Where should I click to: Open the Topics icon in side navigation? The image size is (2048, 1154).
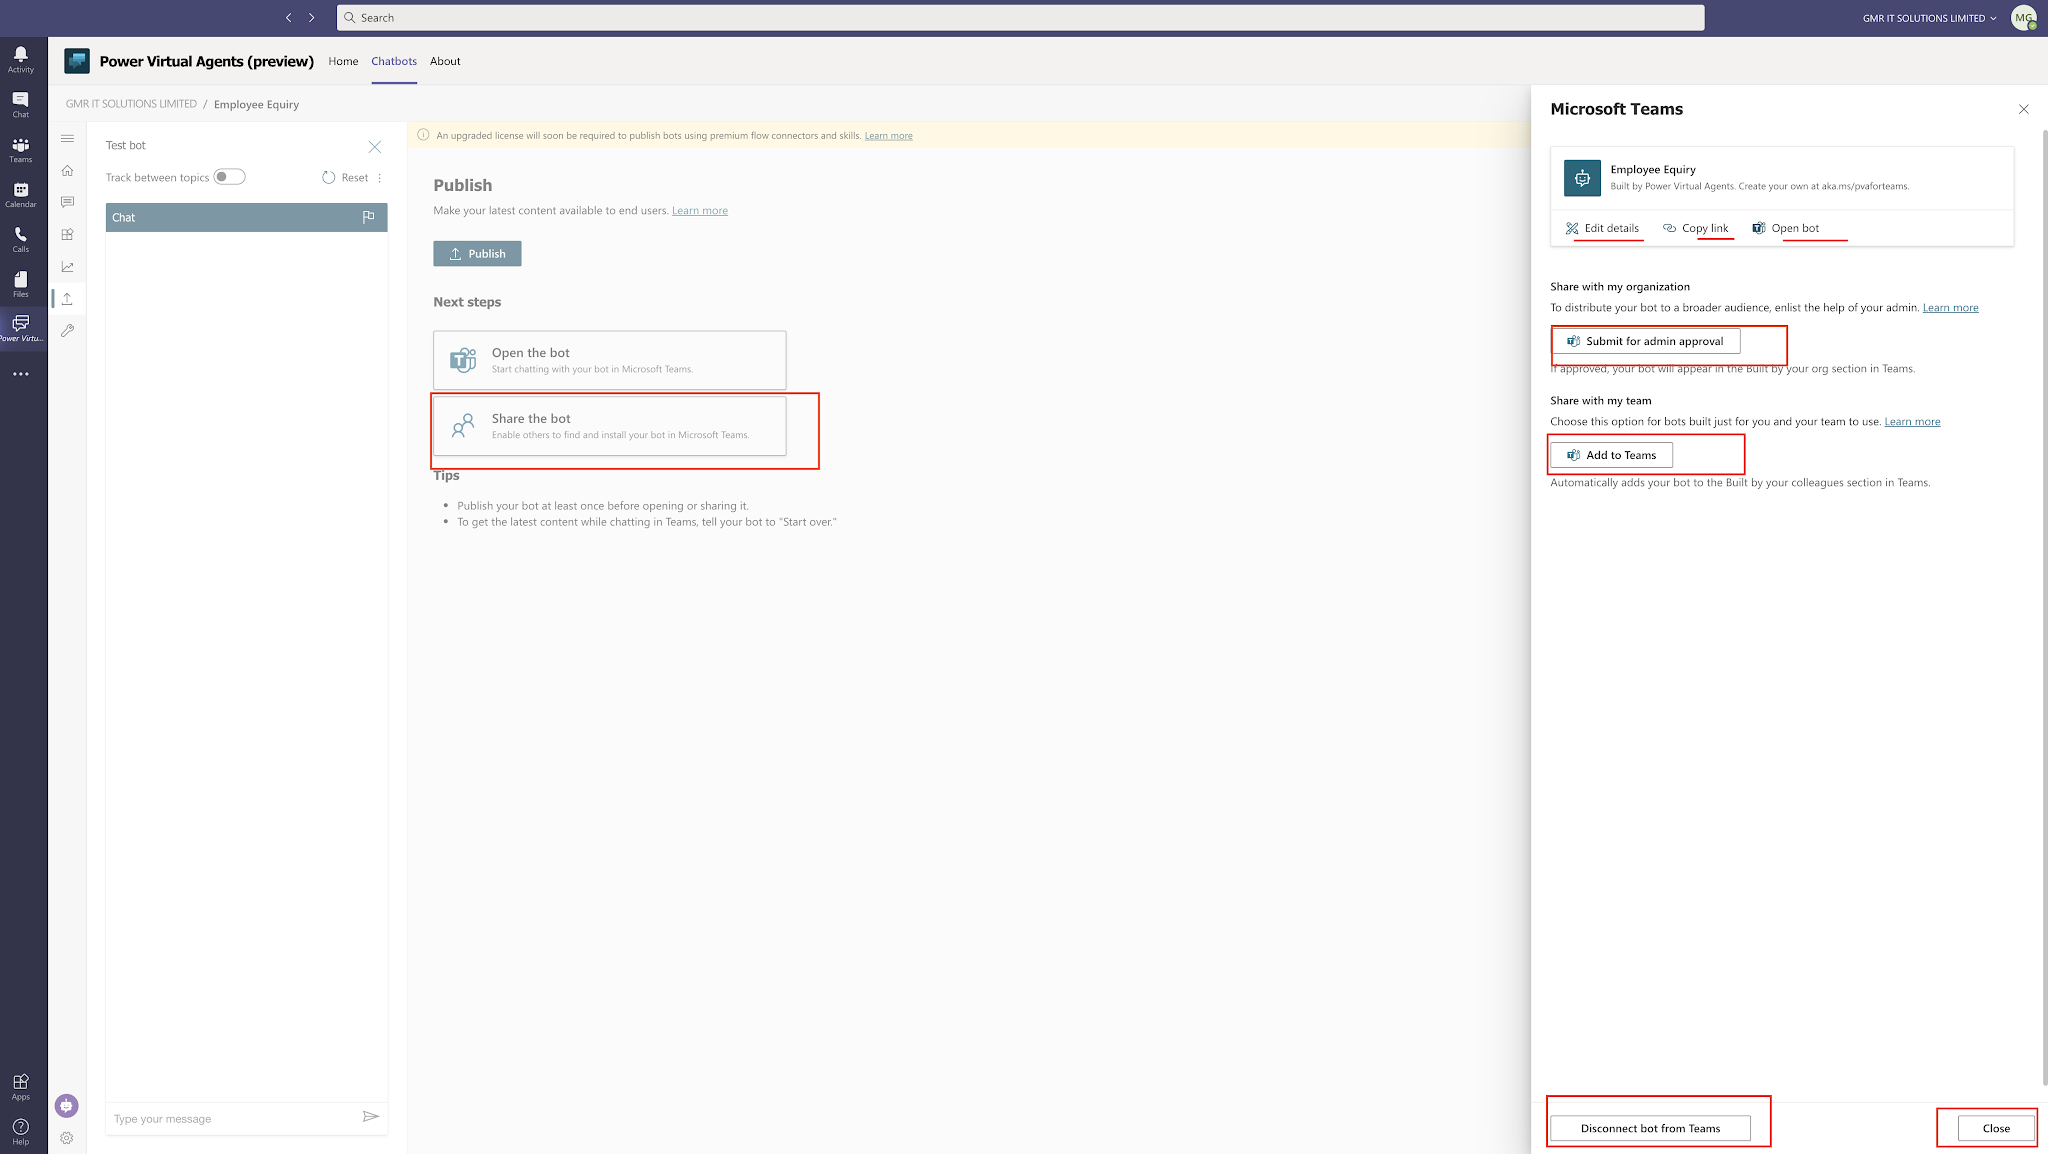click(x=67, y=202)
